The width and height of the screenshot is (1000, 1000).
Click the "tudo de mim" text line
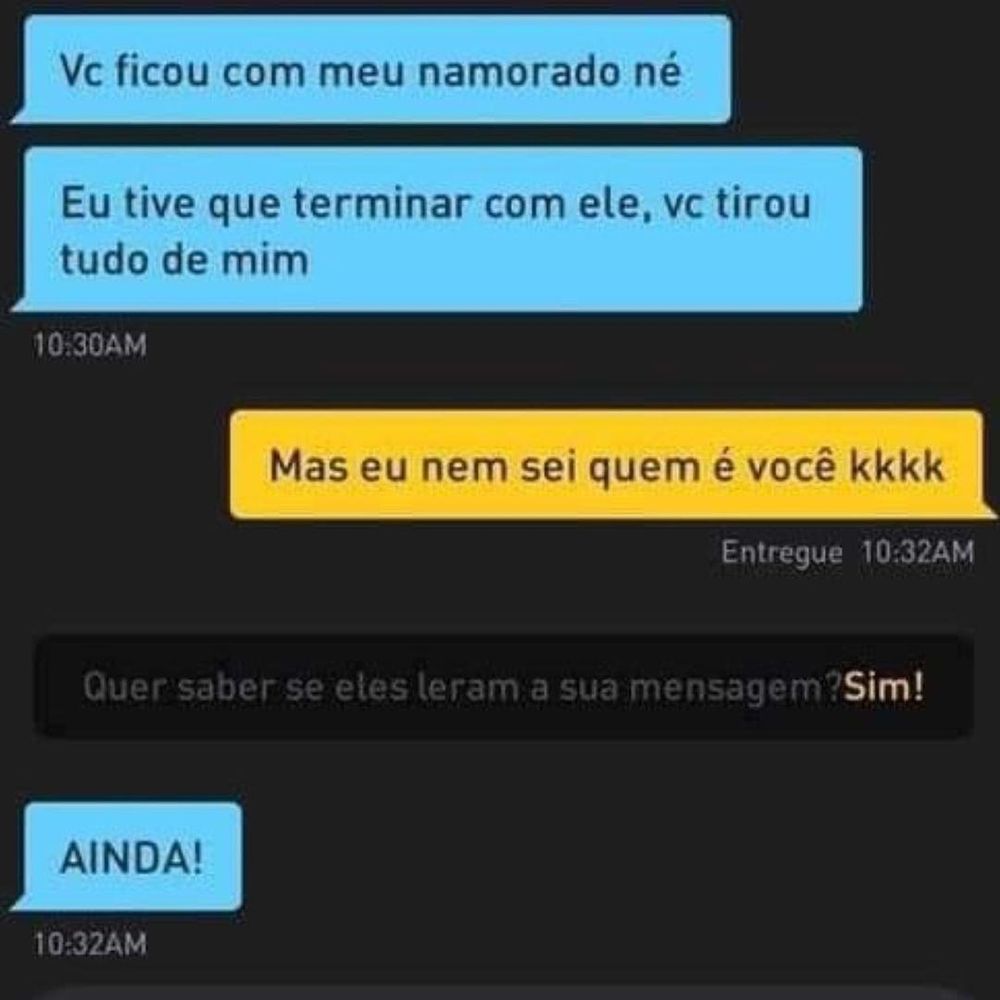pyautogui.click(x=185, y=260)
